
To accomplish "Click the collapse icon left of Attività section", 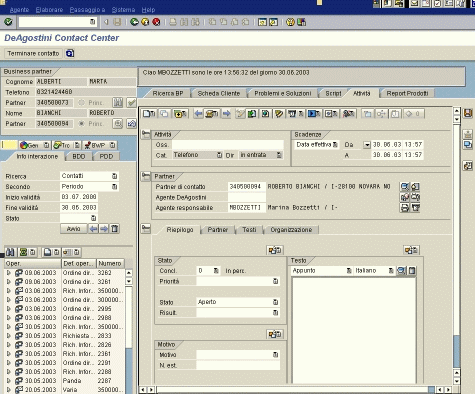I will (146, 134).
